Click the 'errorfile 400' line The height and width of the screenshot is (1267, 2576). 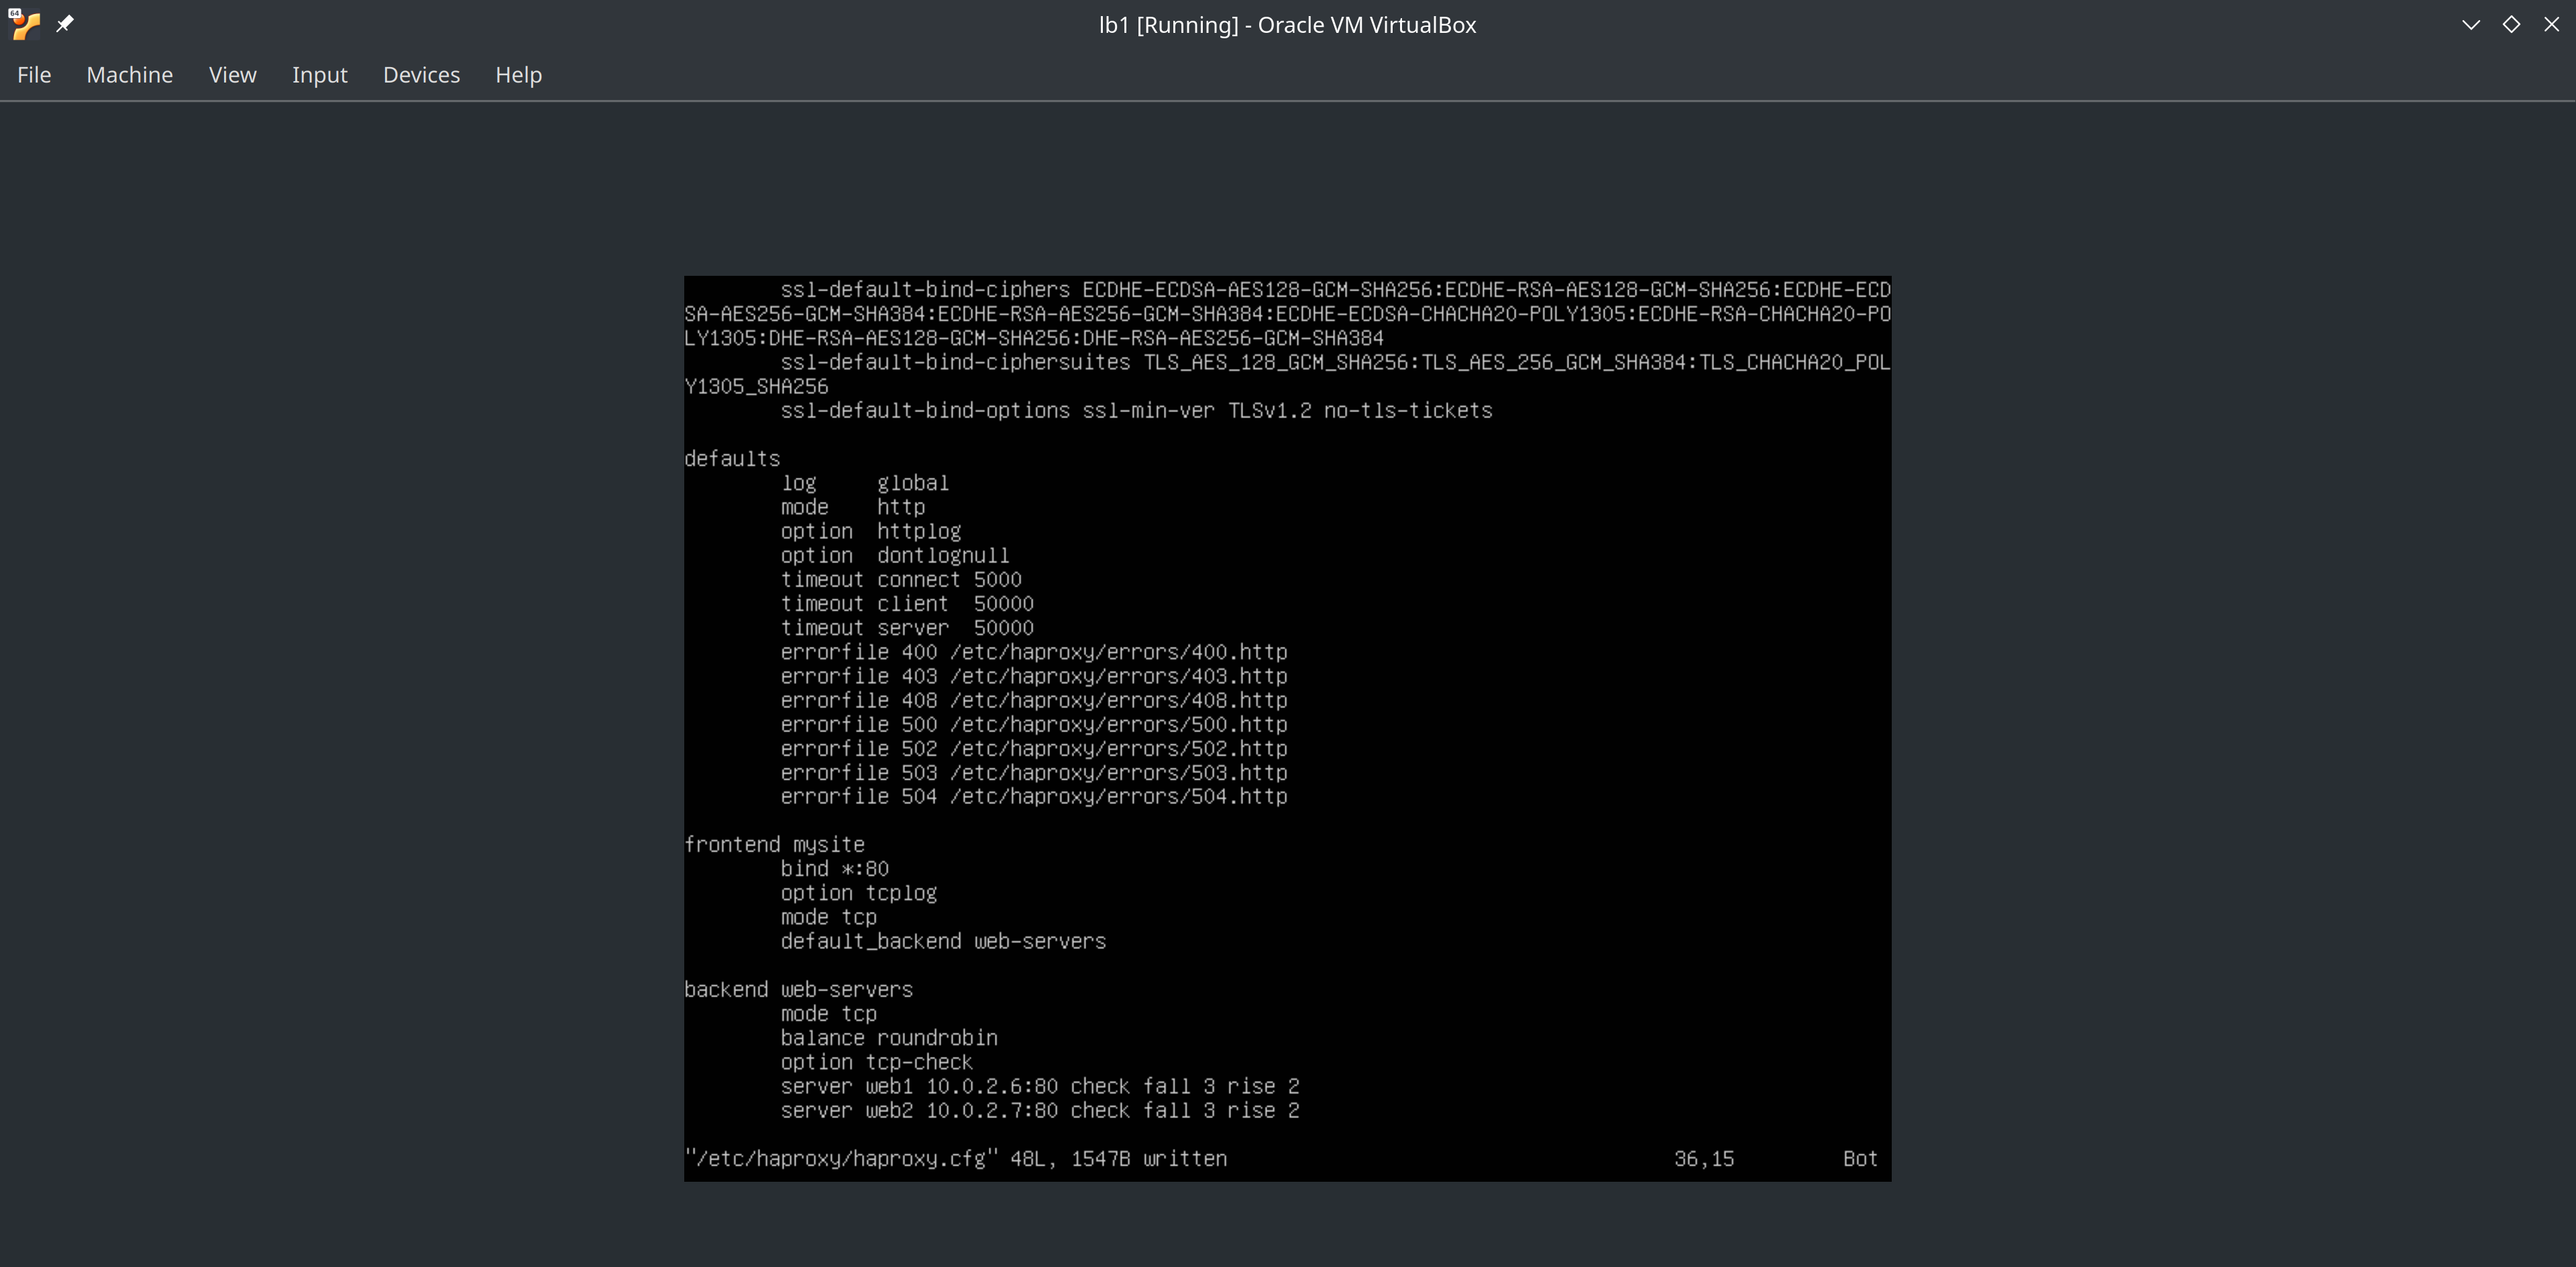(x=1034, y=652)
